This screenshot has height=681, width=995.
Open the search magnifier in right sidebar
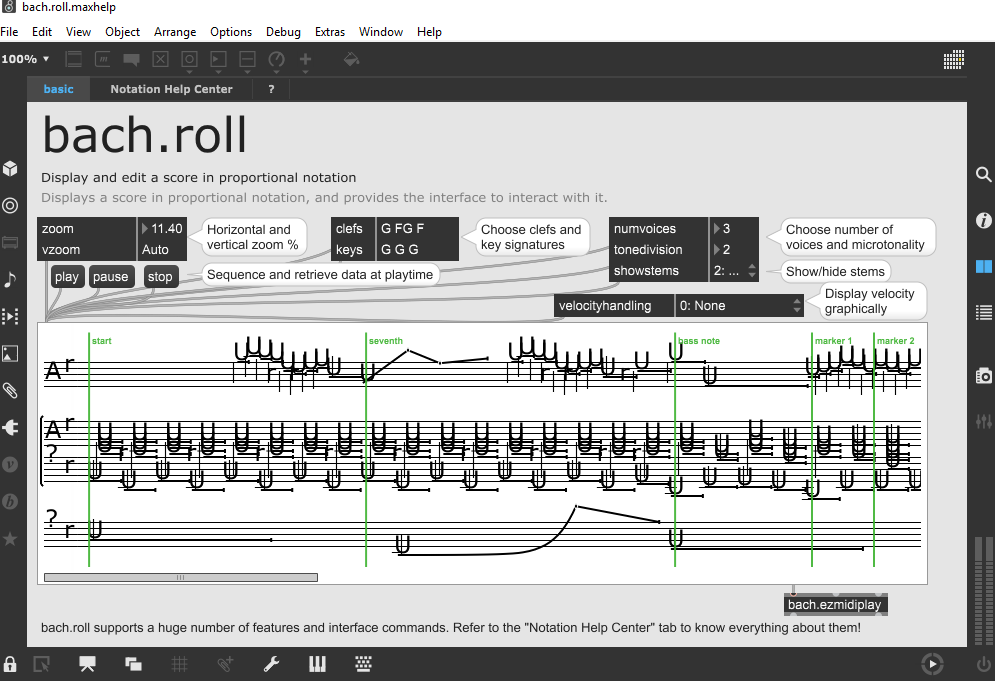[984, 175]
